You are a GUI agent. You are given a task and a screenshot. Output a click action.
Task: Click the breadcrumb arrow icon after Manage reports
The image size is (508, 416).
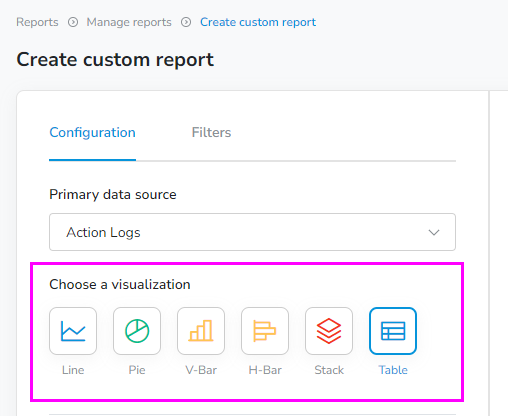pyautogui.click(x=186, y=22)
